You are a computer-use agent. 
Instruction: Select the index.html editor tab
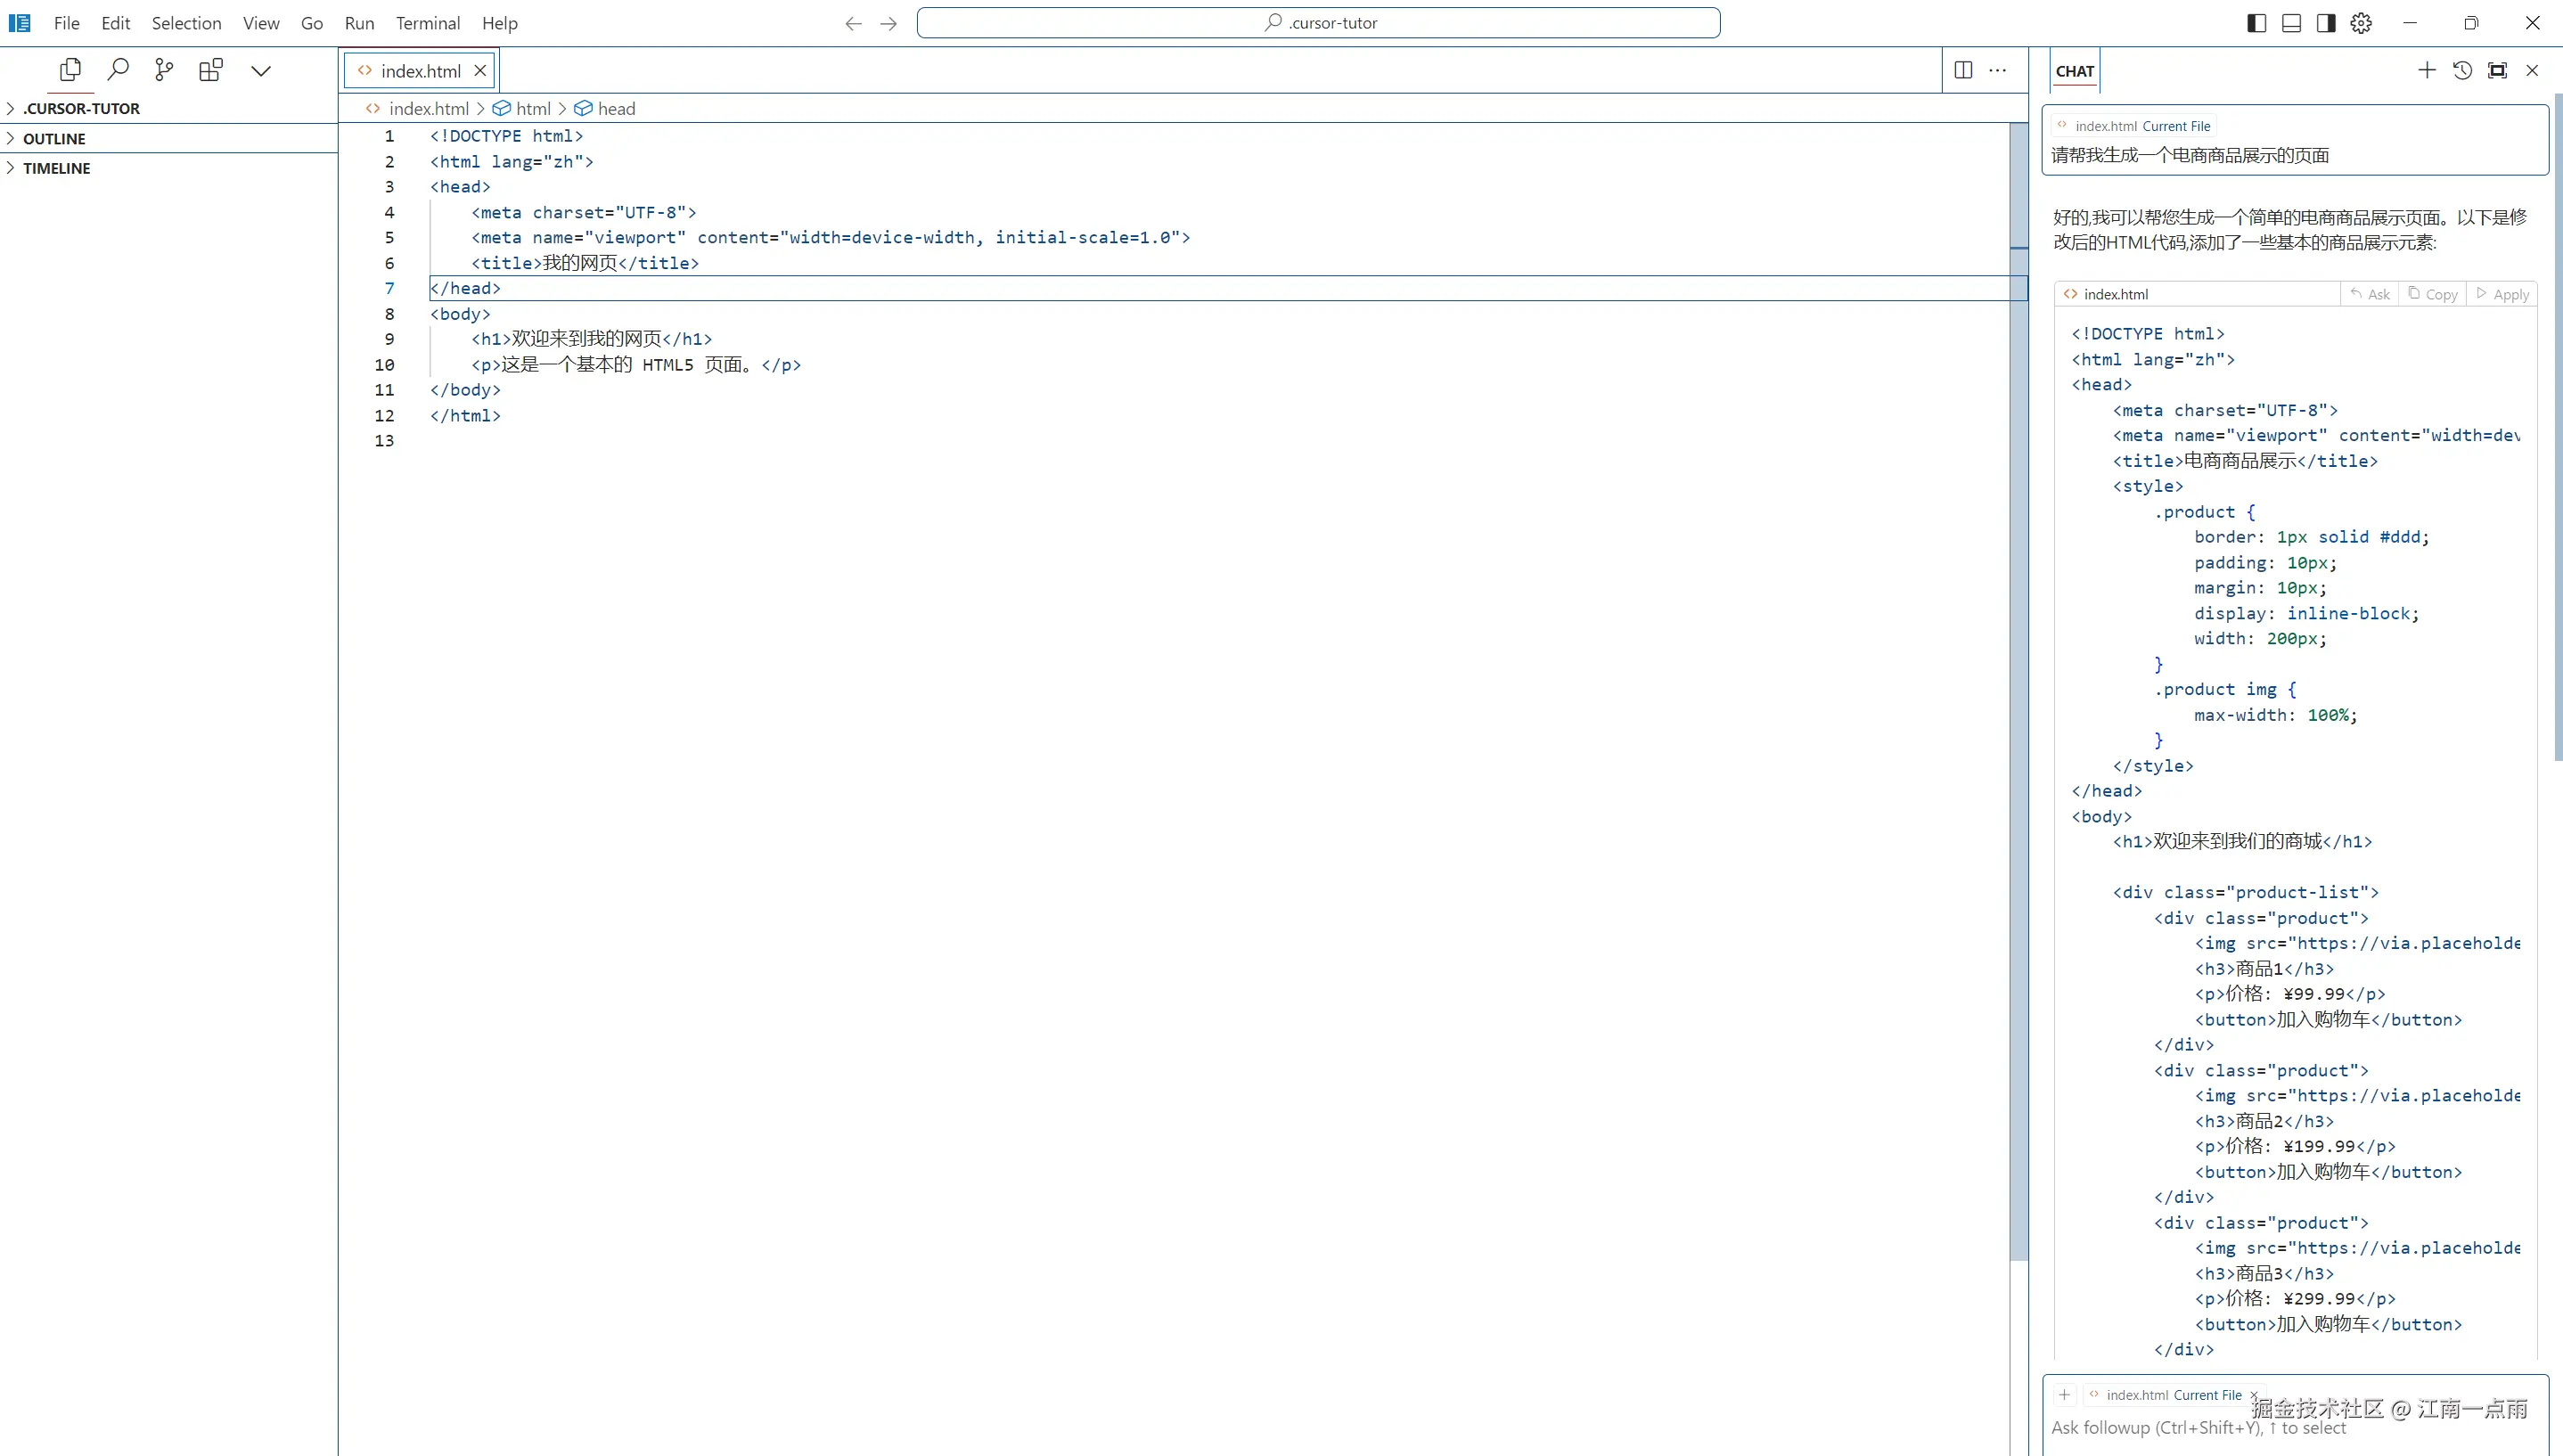pyautogui.click(x=420, y=71)
